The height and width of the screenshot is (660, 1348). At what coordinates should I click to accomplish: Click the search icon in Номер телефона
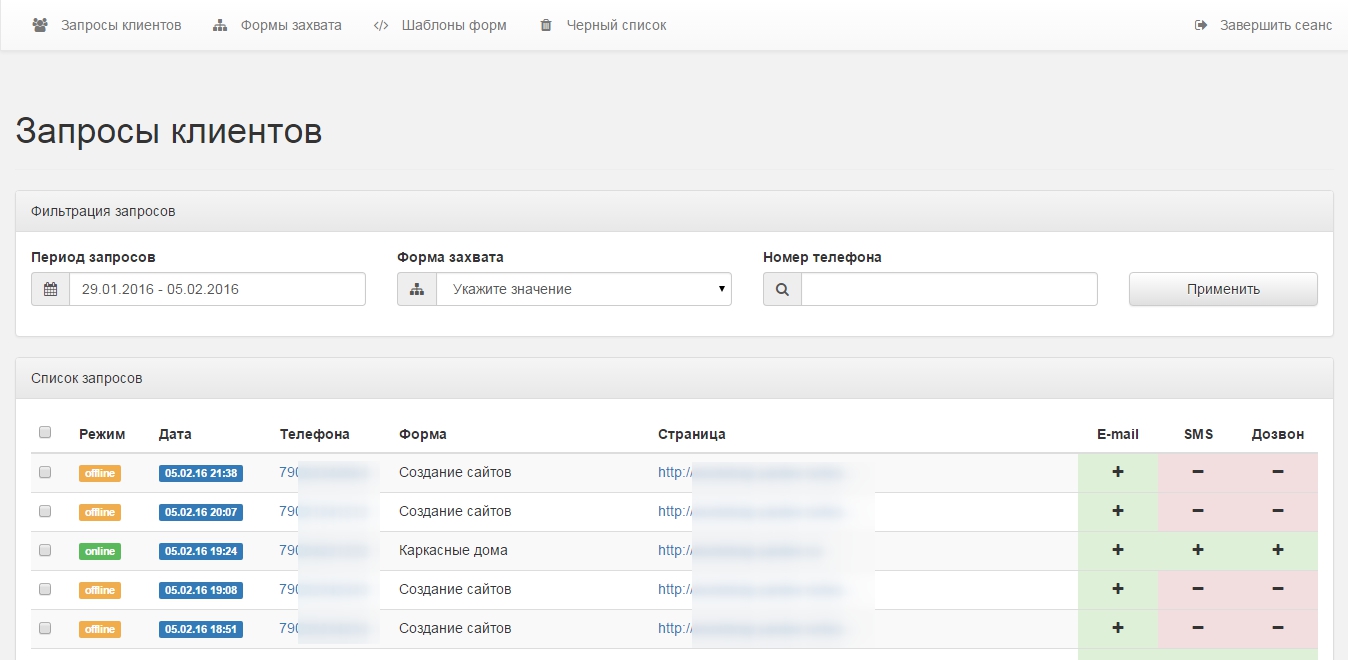tap(782, 289)
